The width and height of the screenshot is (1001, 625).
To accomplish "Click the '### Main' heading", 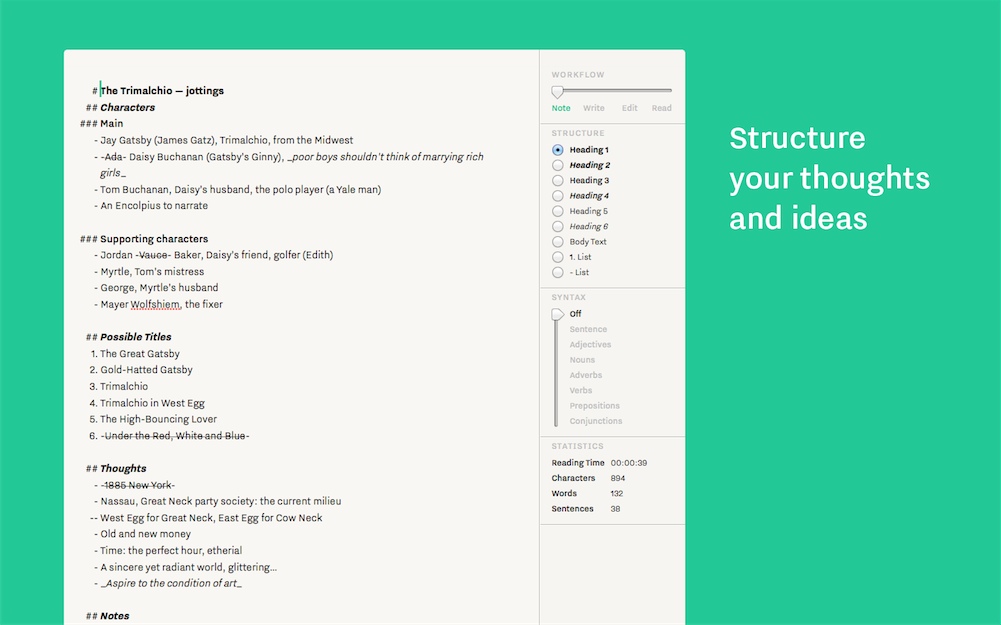I will tap(102, 124).
